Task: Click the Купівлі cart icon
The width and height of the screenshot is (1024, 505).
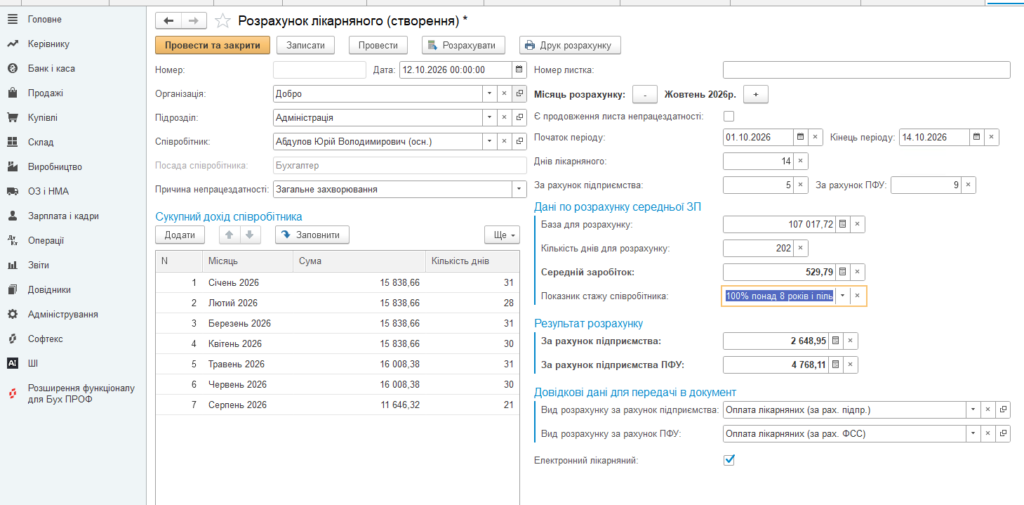Action: [x=12, y=118]
